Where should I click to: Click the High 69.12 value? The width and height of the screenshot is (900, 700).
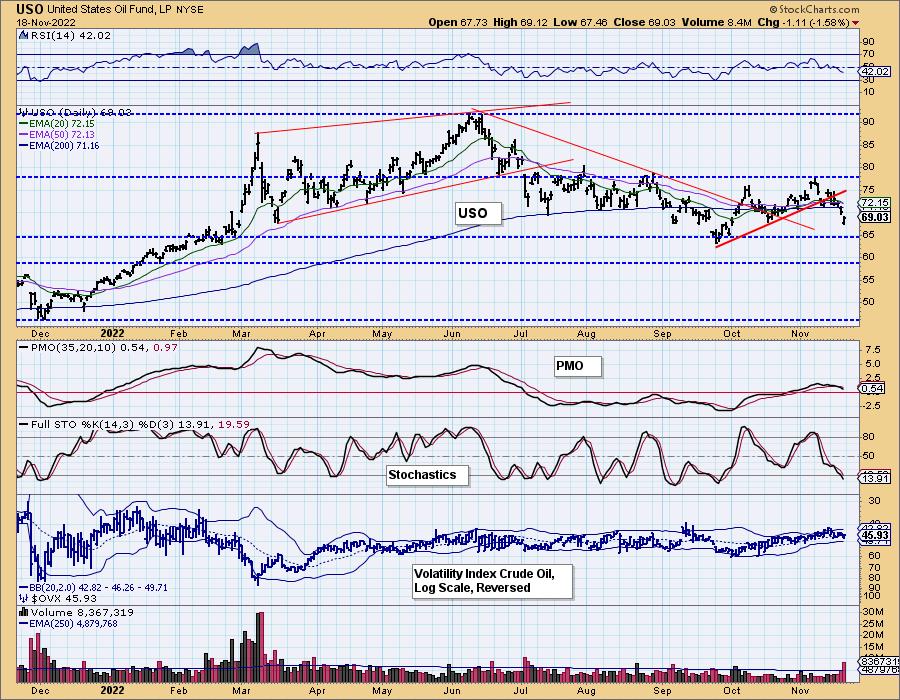click(x=522, y=22)
